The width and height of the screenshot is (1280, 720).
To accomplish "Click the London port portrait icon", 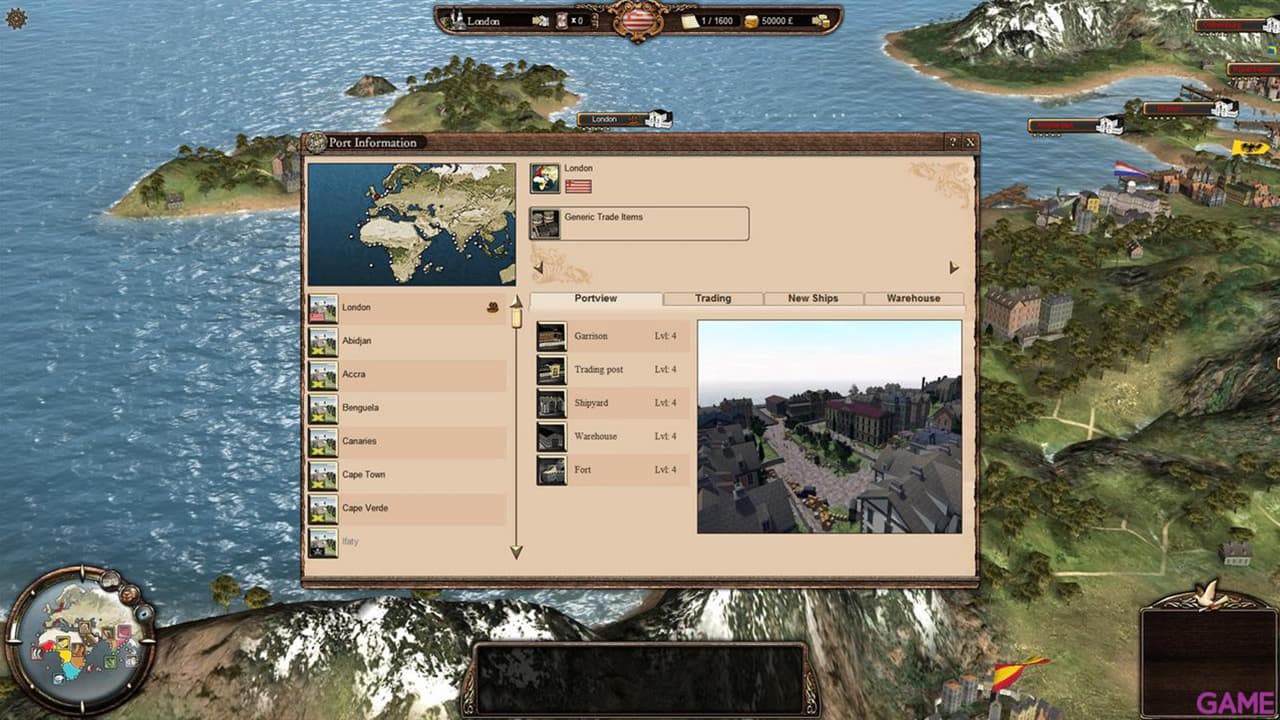I will 545,178.
